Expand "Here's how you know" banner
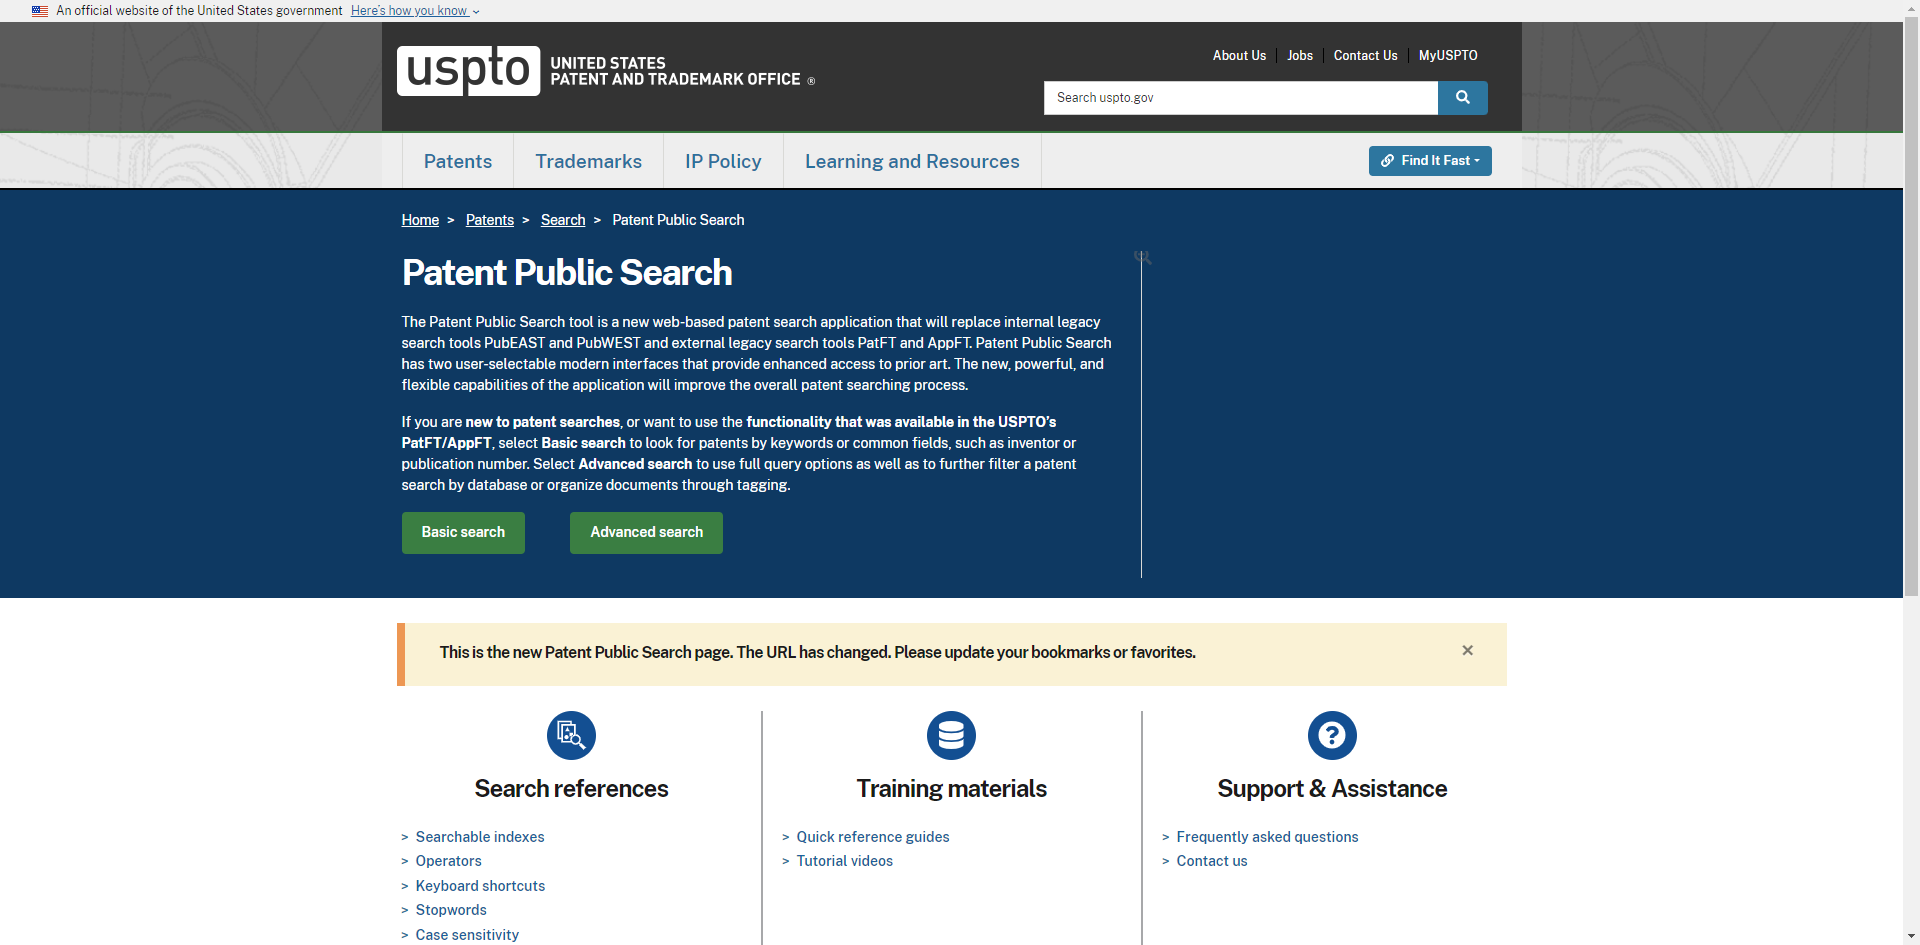The image size is (1920, 945). (414, 11)
